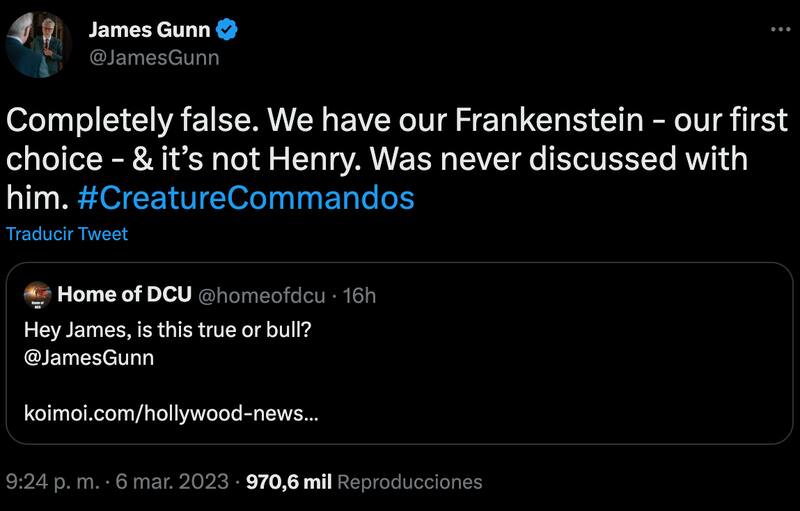Click the @homeofdcu handle
Viewport: 800px width, 511px height.
pos(263,295)
